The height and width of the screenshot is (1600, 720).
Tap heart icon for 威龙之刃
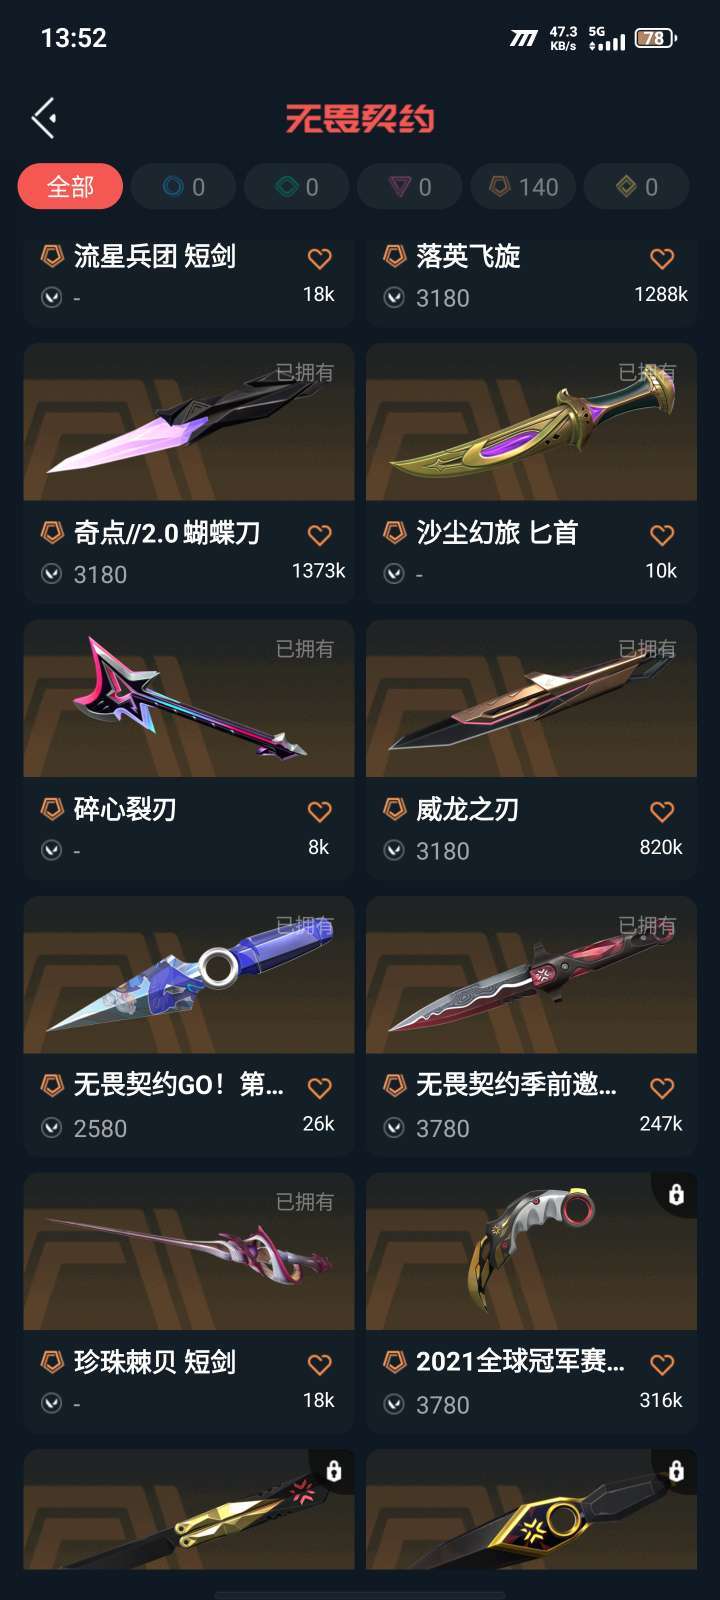(662, 811)
